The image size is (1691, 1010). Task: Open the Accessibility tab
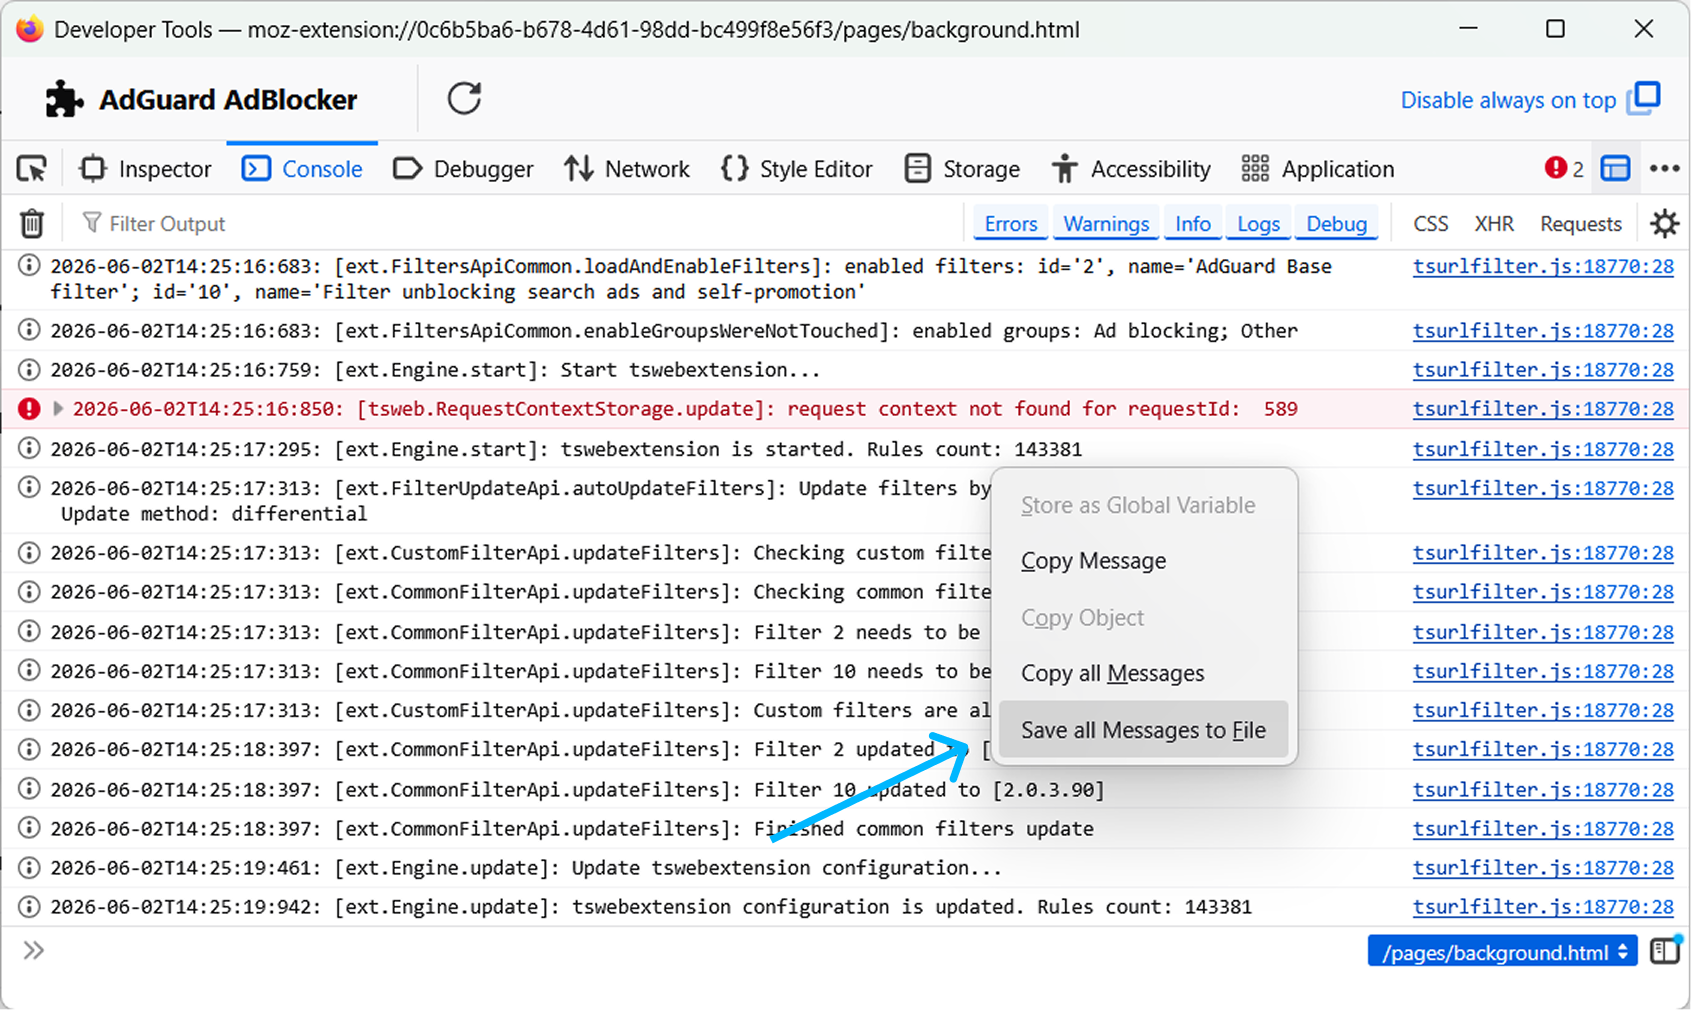point(1131,169)
